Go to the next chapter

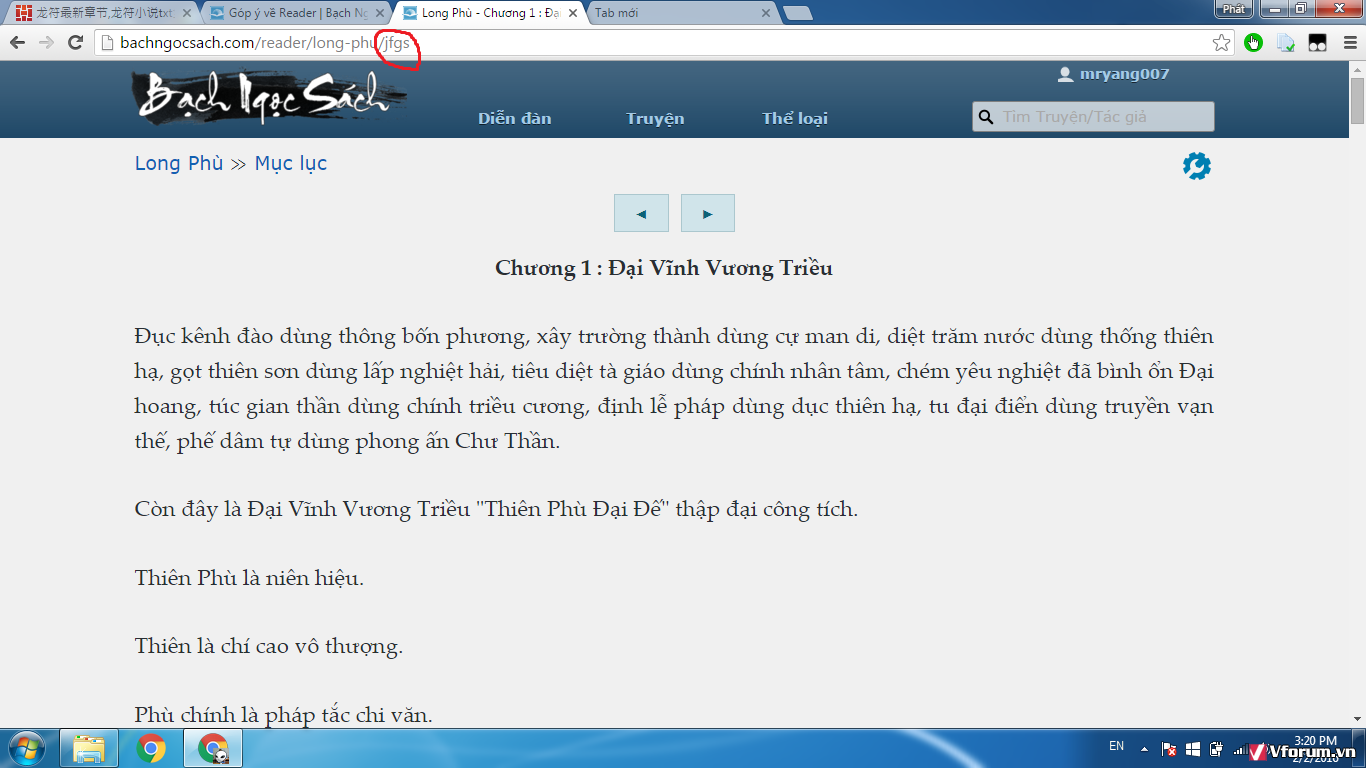(707, 213)
